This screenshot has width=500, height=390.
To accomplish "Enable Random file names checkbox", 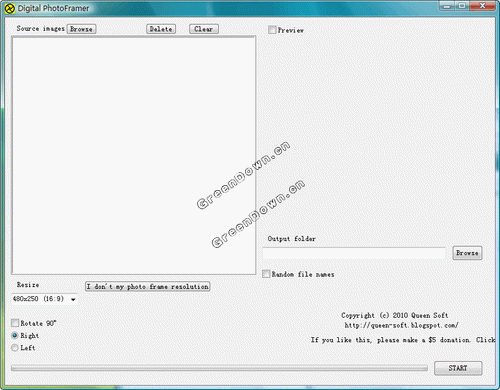I will click(x=266, y=274).
